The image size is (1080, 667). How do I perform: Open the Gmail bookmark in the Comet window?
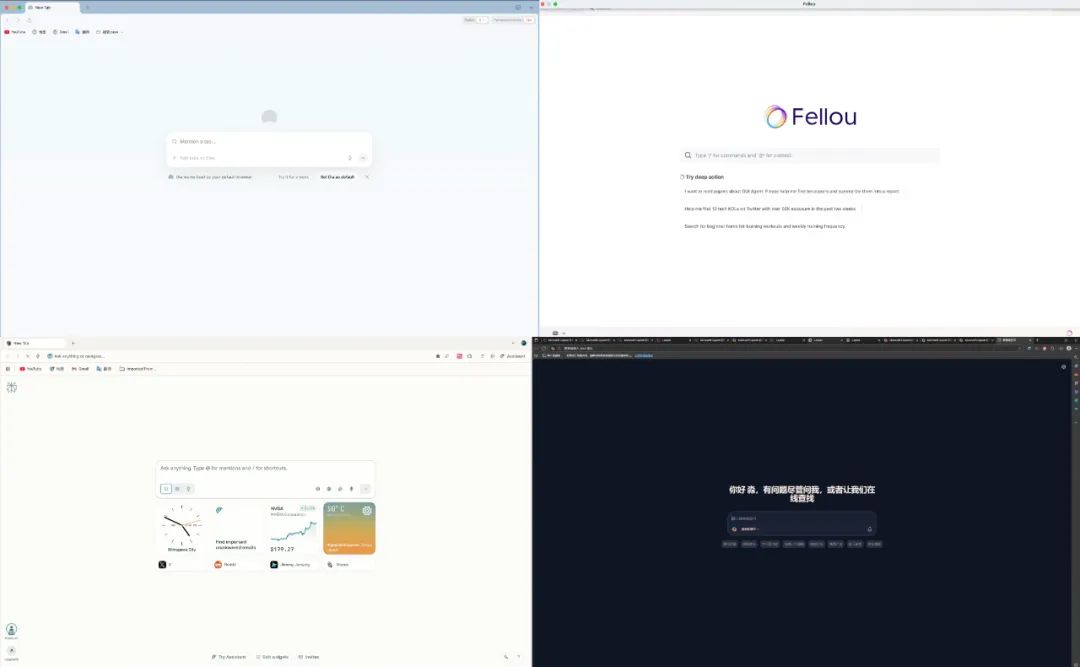pos(81,369)
